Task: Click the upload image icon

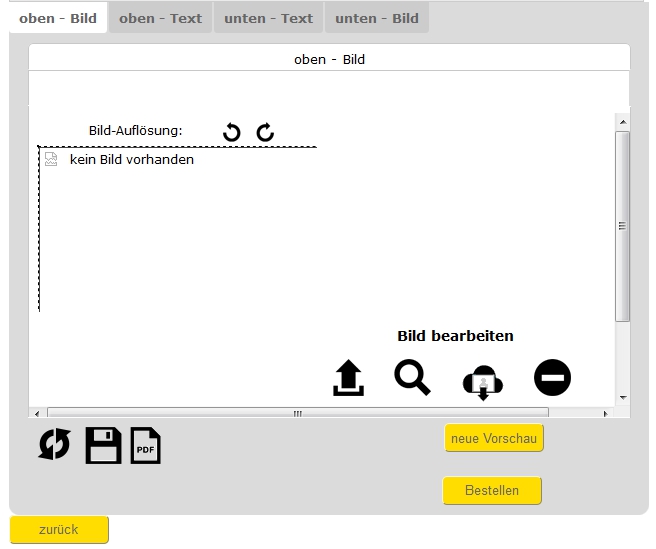Action: (348, 379)
